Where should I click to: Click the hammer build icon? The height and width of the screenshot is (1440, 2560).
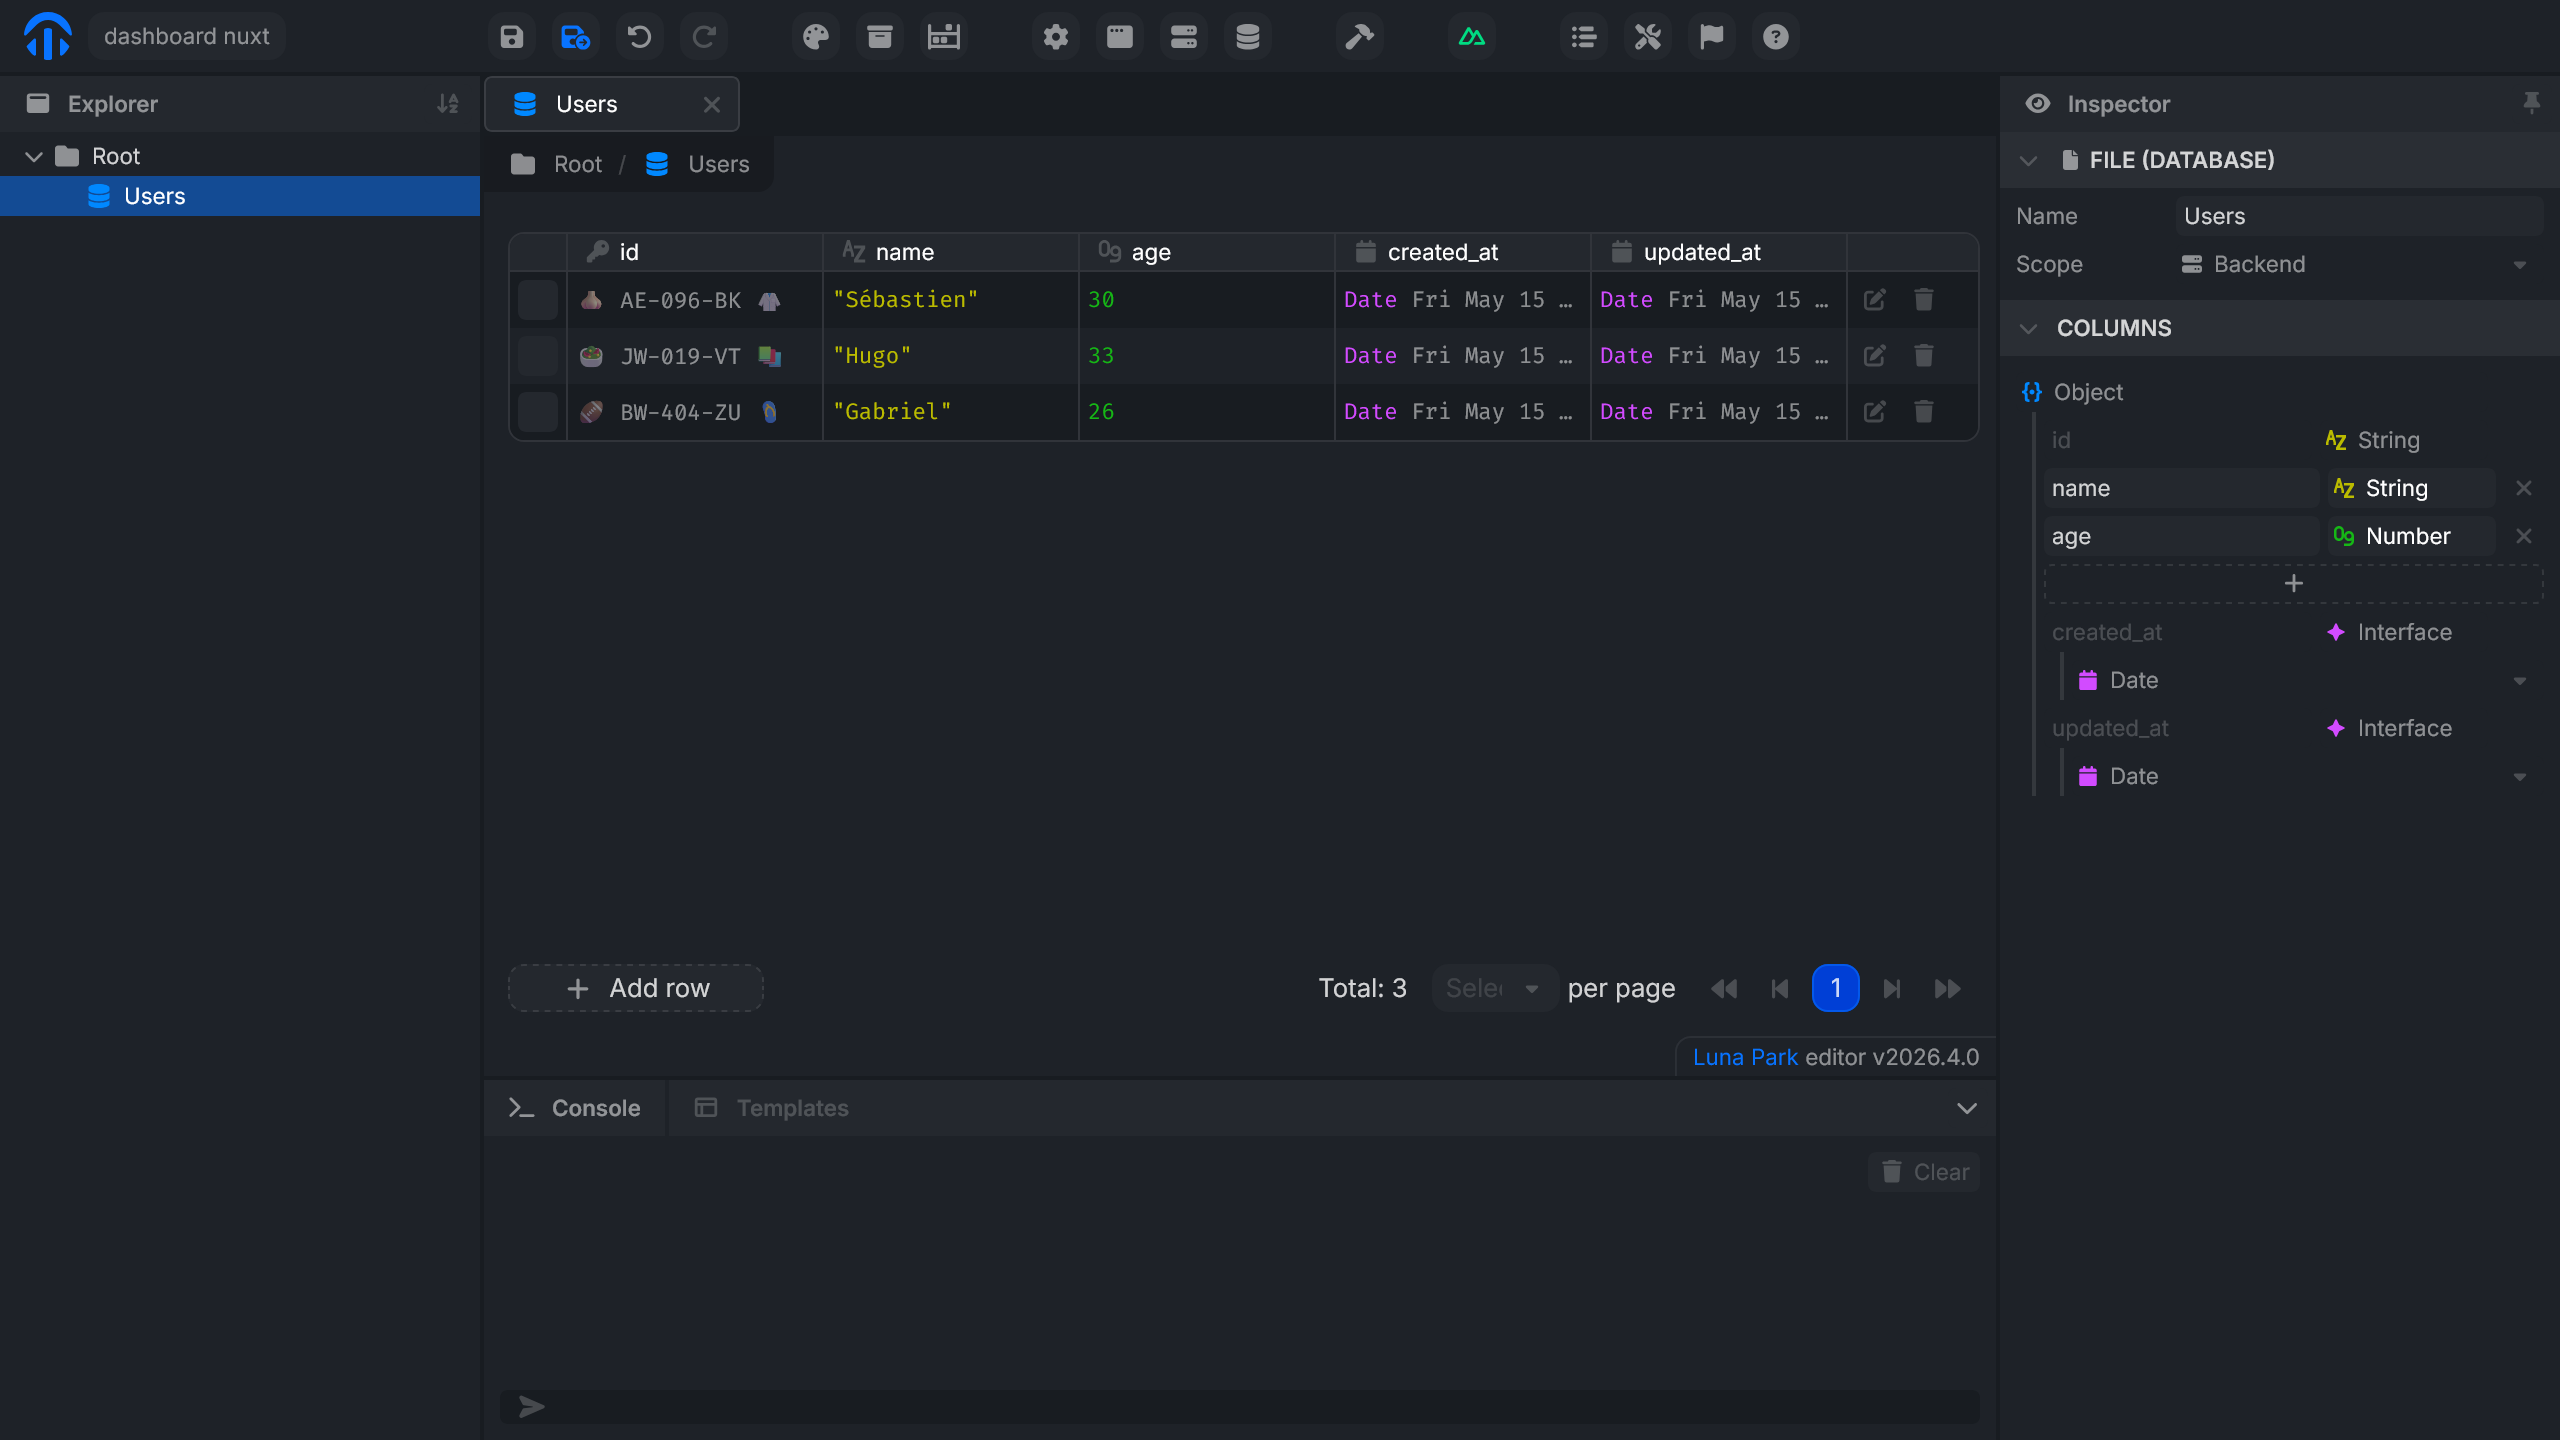point(1360,37)
